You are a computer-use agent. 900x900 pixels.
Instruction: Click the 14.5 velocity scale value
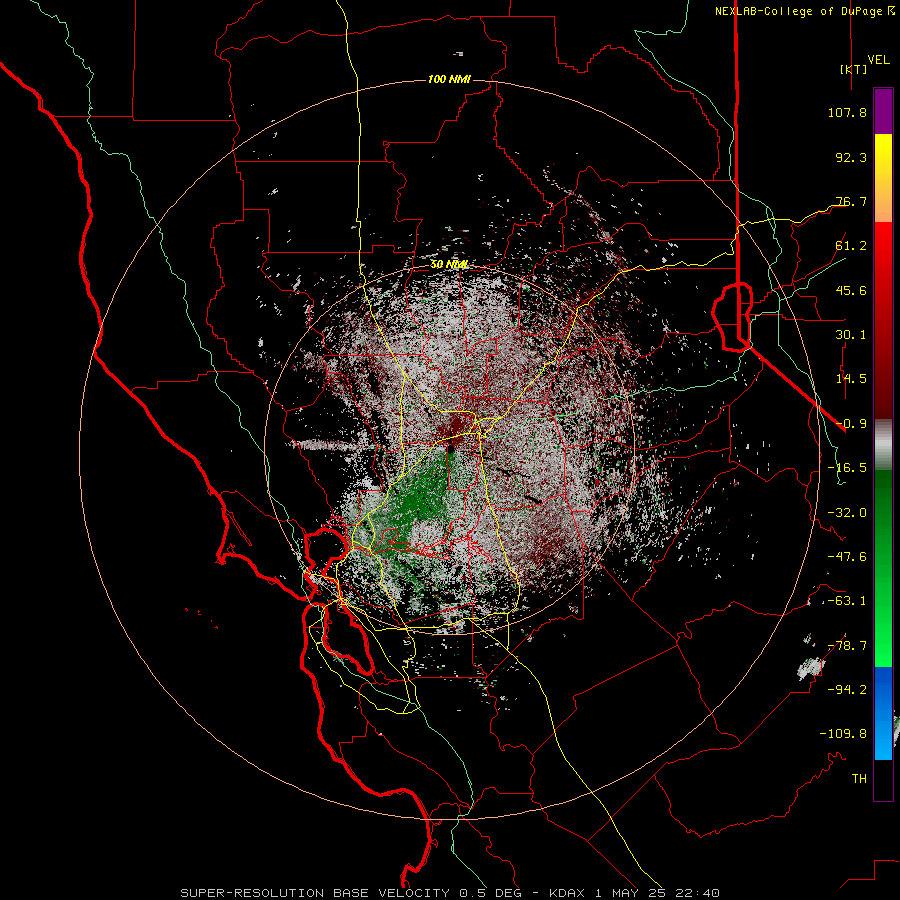coord(851,379)
